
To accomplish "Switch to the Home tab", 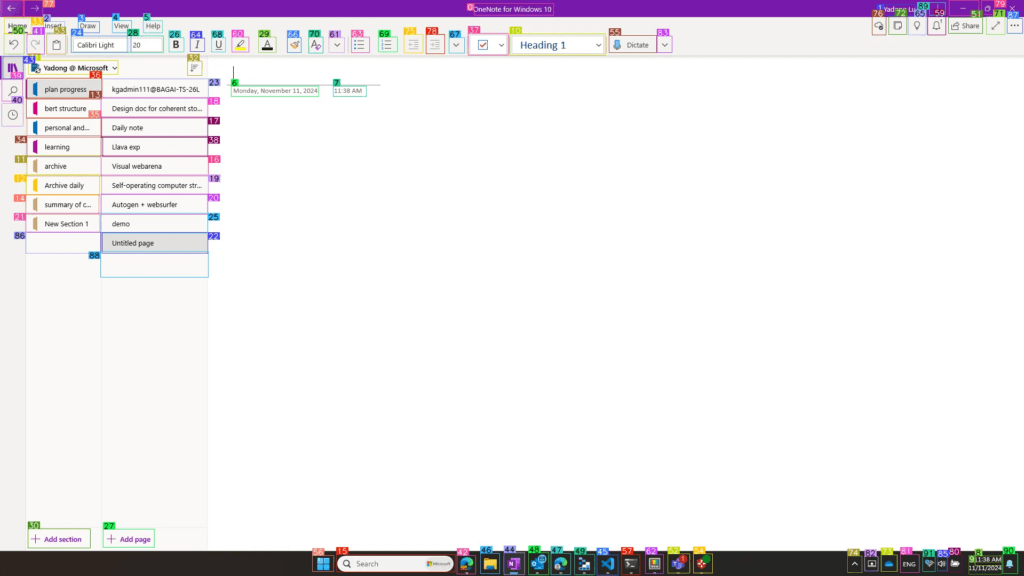I will (17, 26).
